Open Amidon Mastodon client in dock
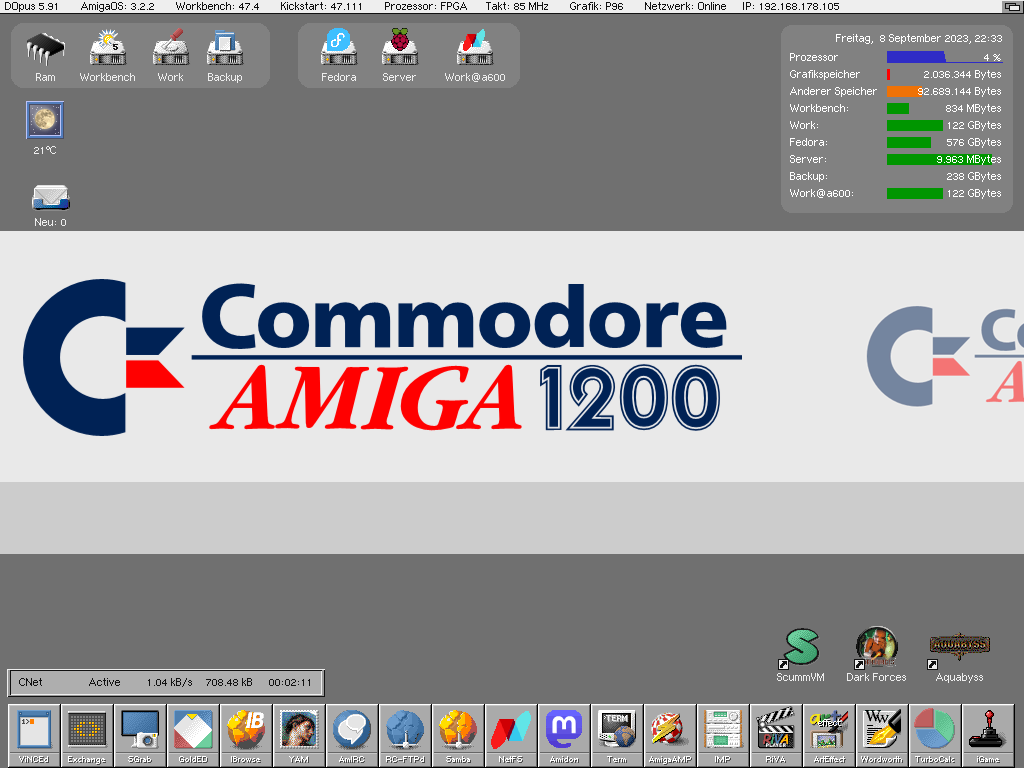The image size is (1024, 768). [x=564, y=735]
